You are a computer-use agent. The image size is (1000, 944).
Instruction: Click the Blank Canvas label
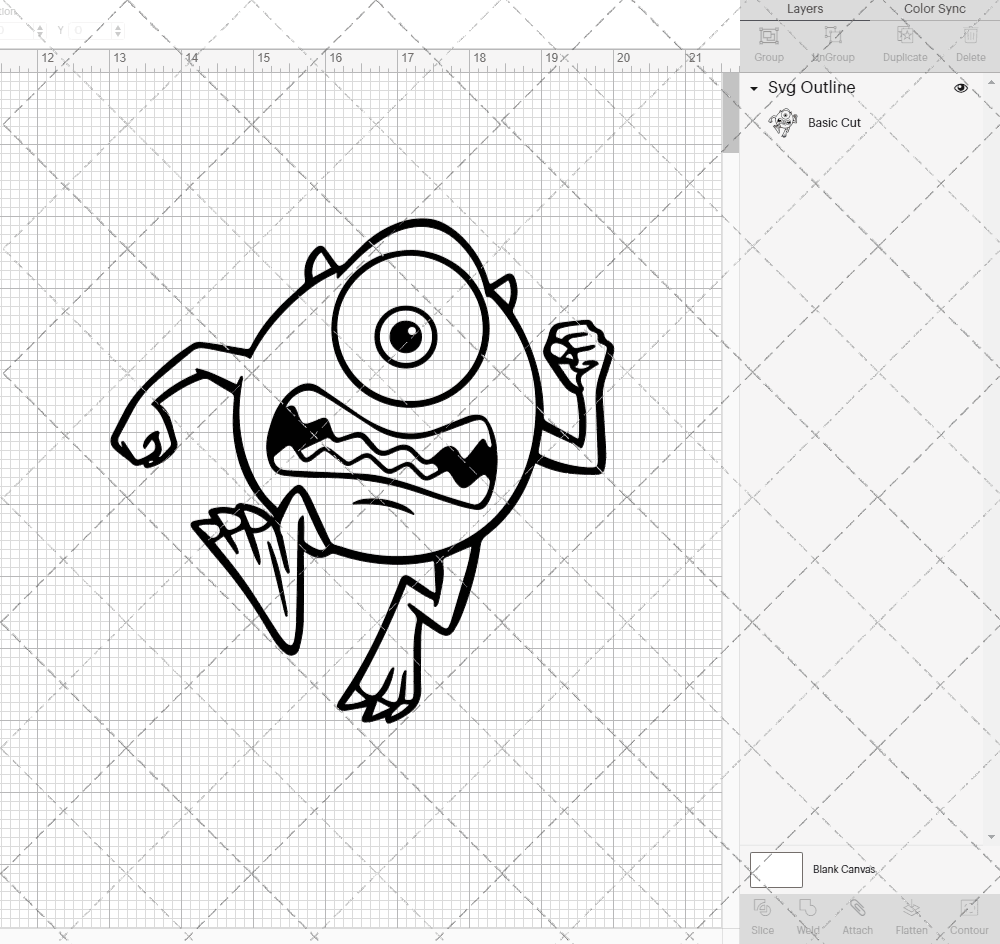[x=844, y=869]
